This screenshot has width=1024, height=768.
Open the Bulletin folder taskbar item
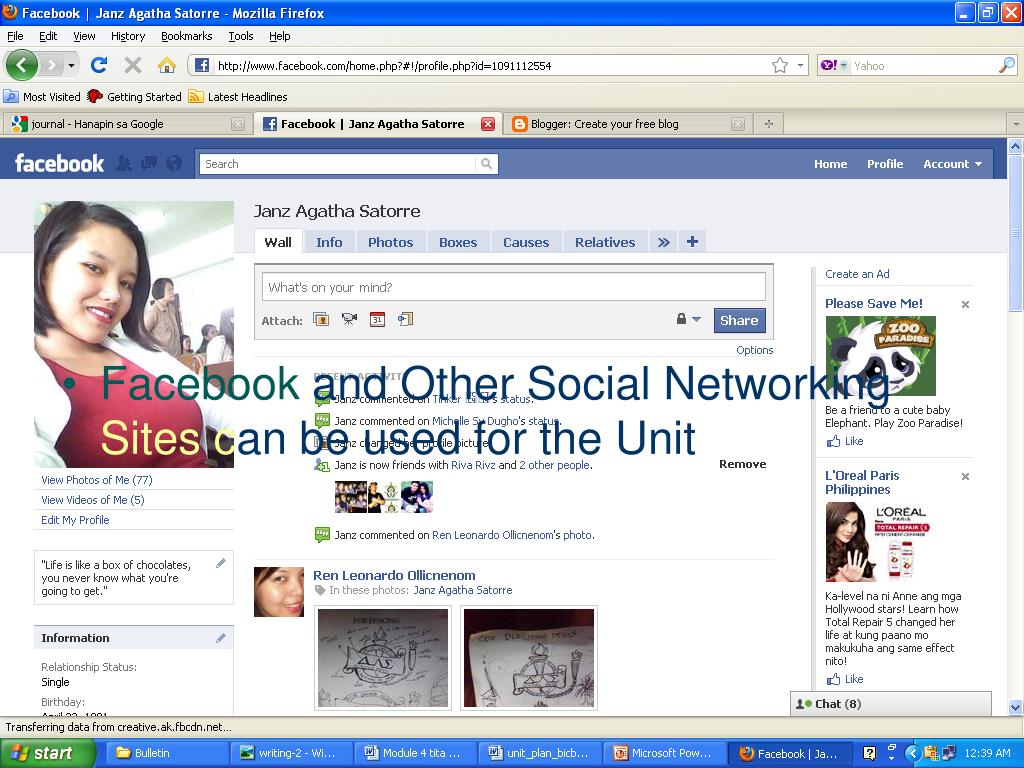(168, 753)
